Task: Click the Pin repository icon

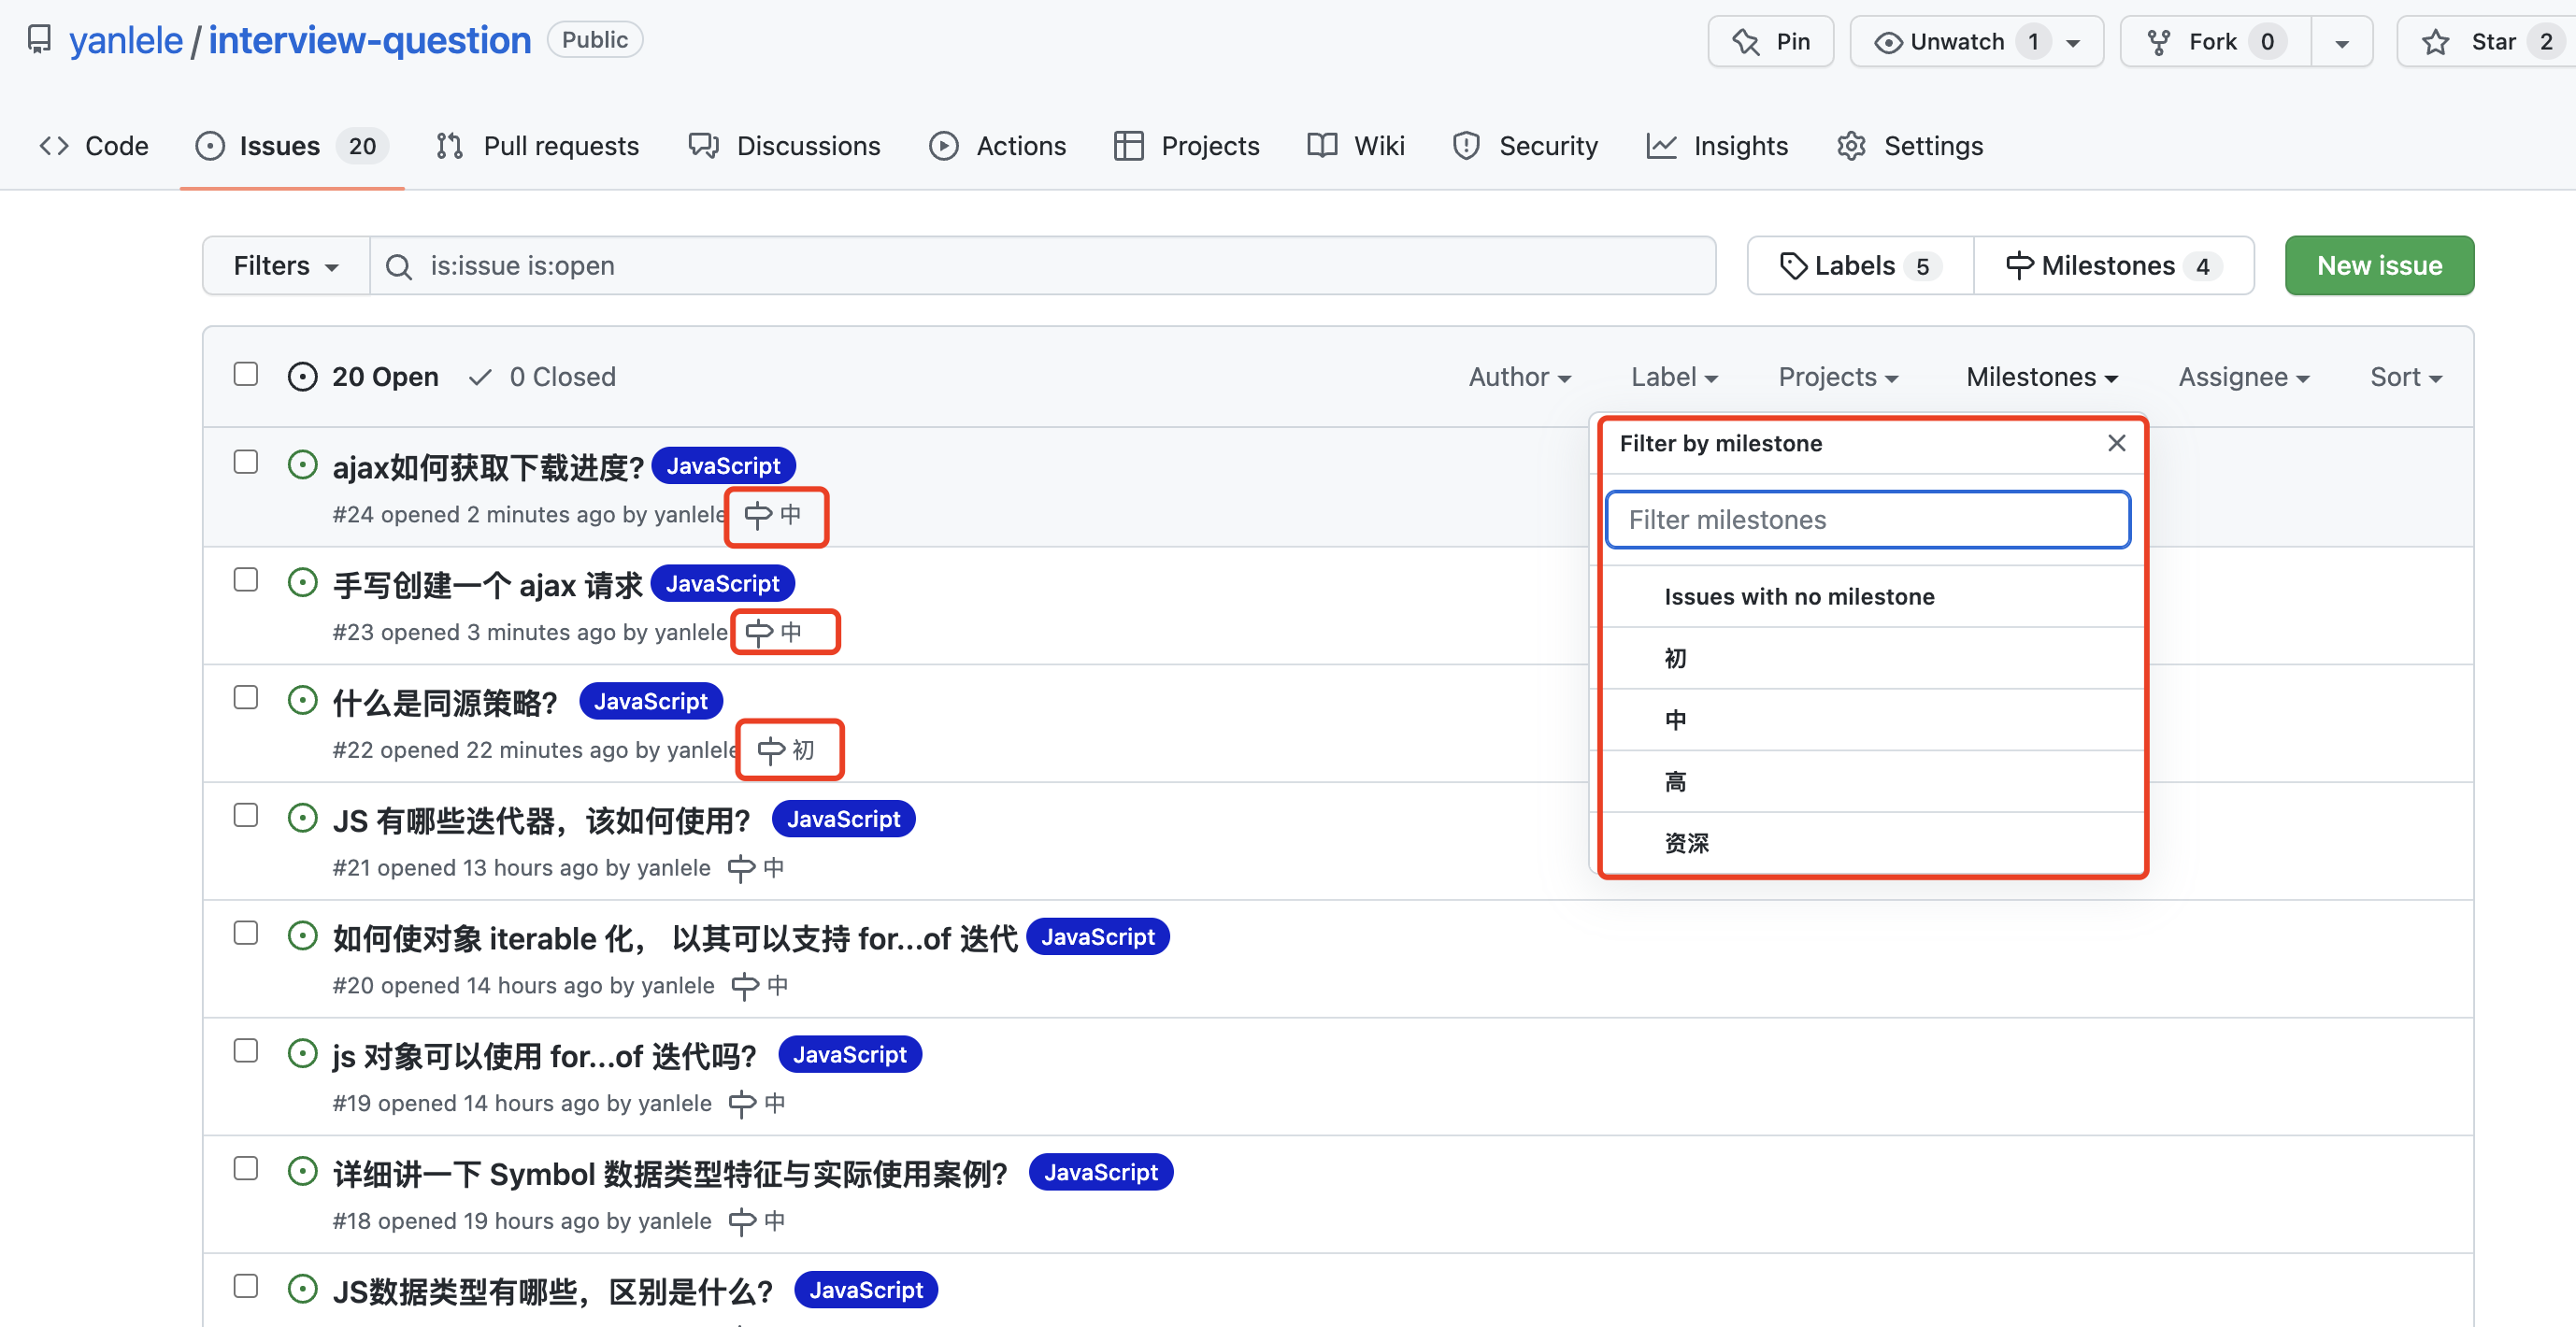Action: point(1745,42)
